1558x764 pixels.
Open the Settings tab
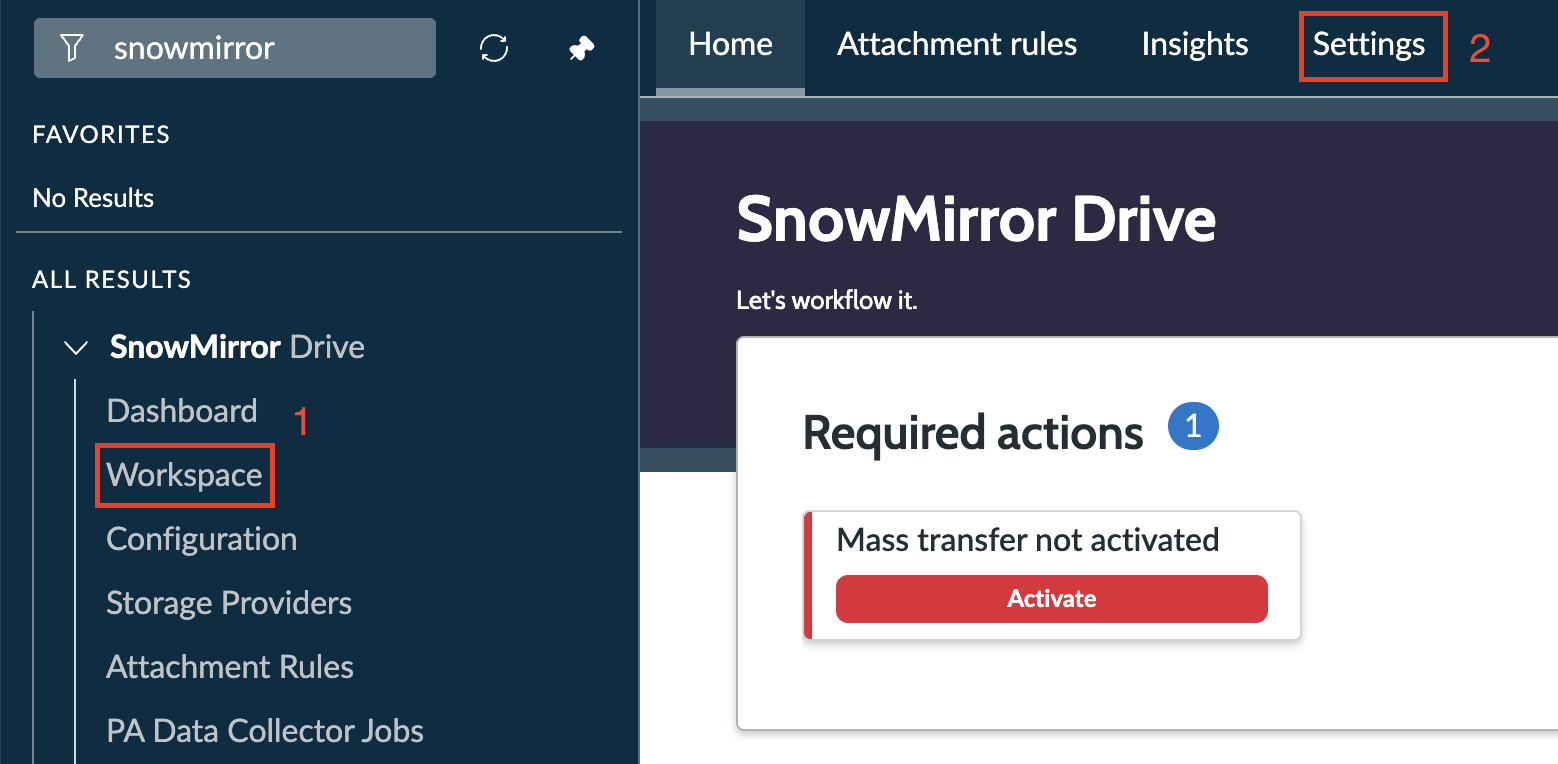pyautogui.click(x=1369, y=45)
